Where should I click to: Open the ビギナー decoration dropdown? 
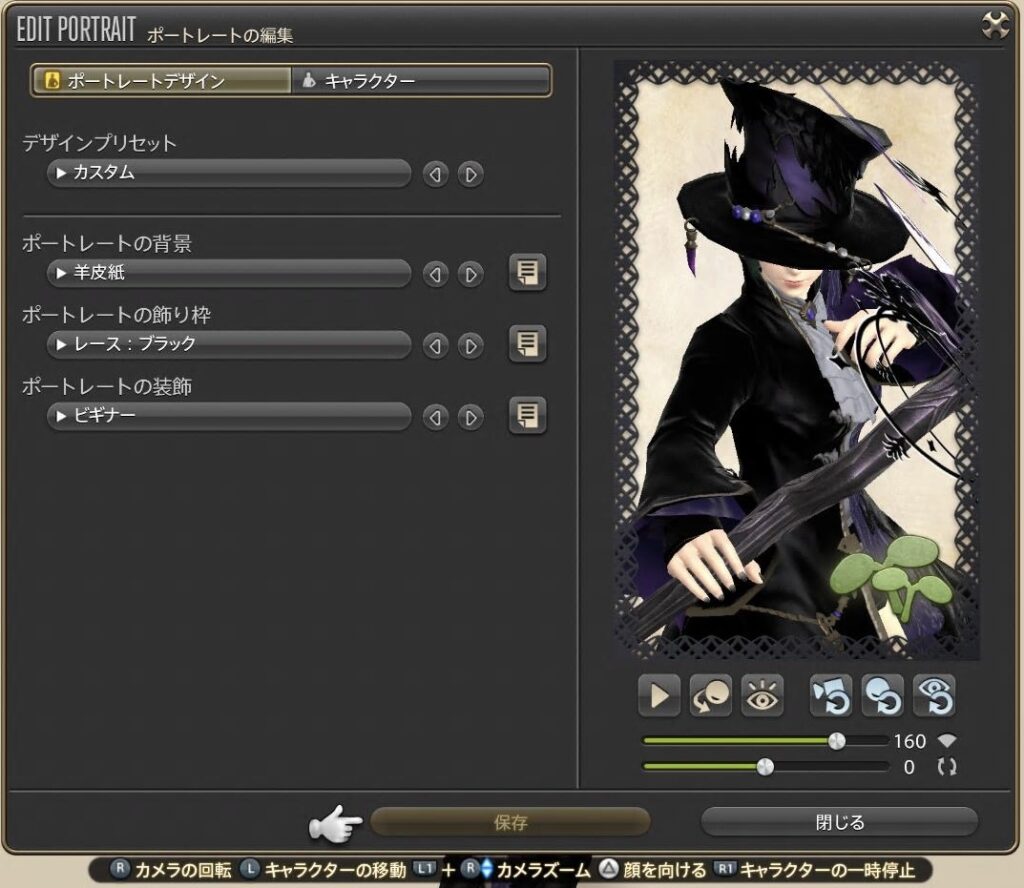[x=229, y=416]
